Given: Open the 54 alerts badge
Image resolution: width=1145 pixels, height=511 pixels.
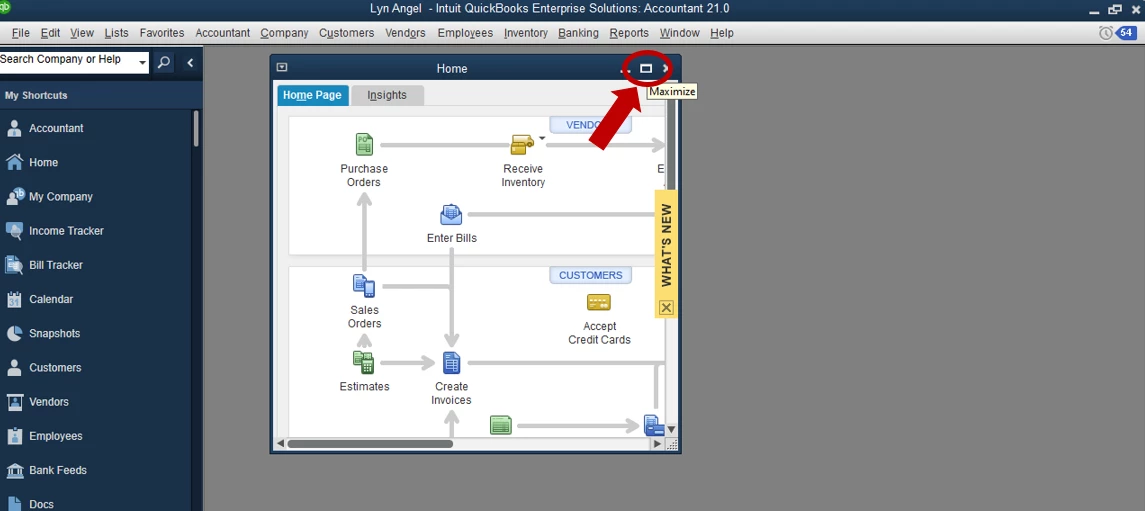Looking at the screenshot, I should (x=1125, y=33).
